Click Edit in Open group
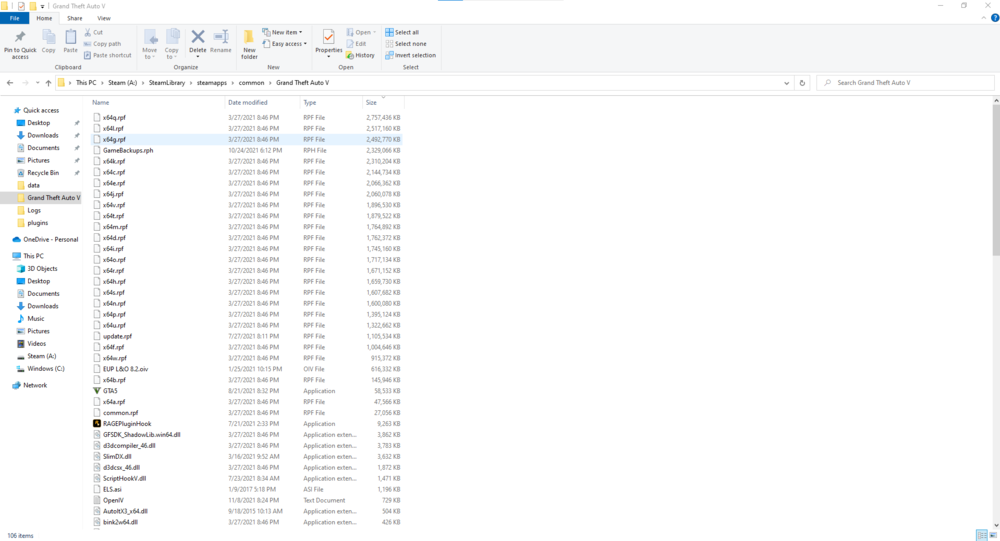 [357, 44]
